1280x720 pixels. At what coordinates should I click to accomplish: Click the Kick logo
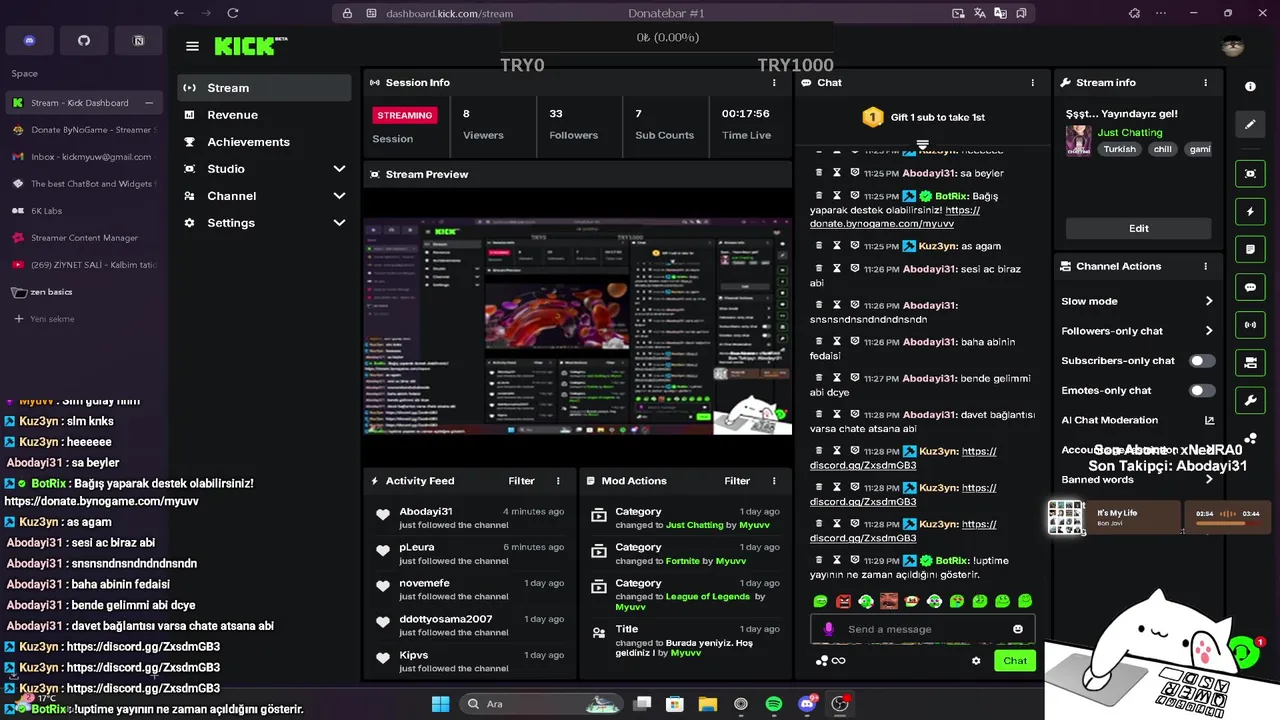[250, 46]
